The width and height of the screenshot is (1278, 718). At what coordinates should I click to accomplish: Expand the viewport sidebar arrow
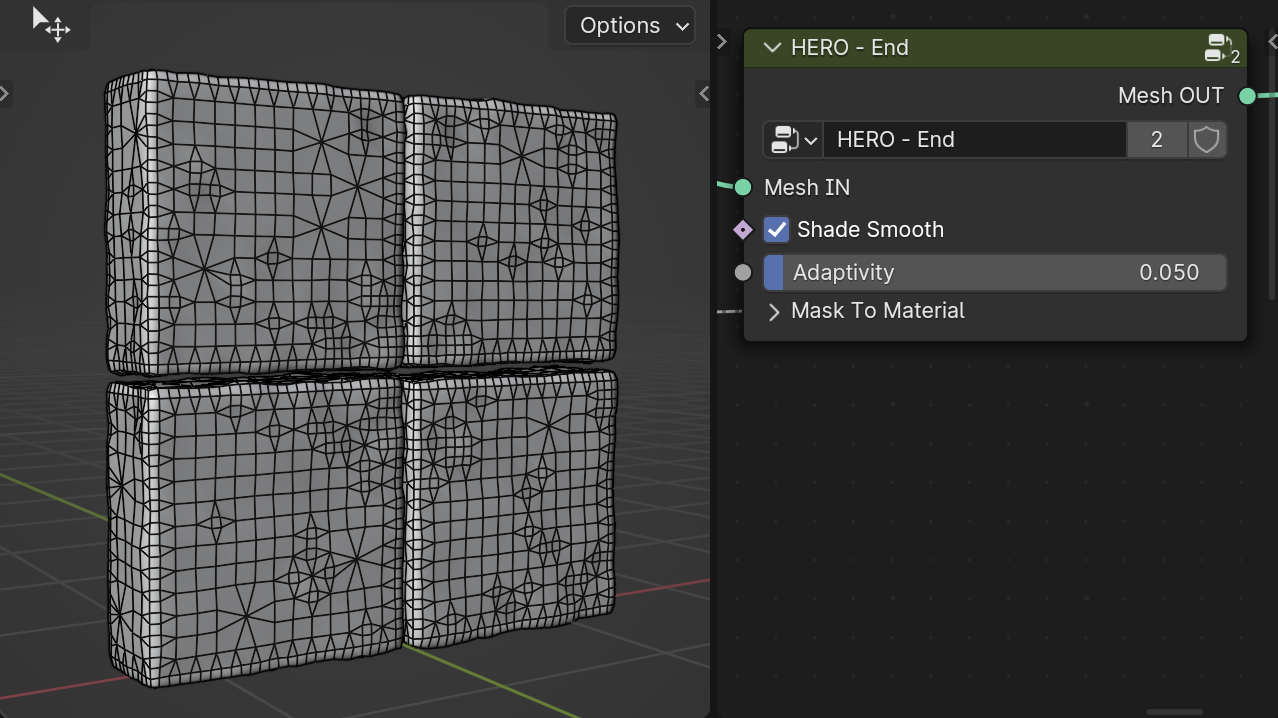[704, 93]
